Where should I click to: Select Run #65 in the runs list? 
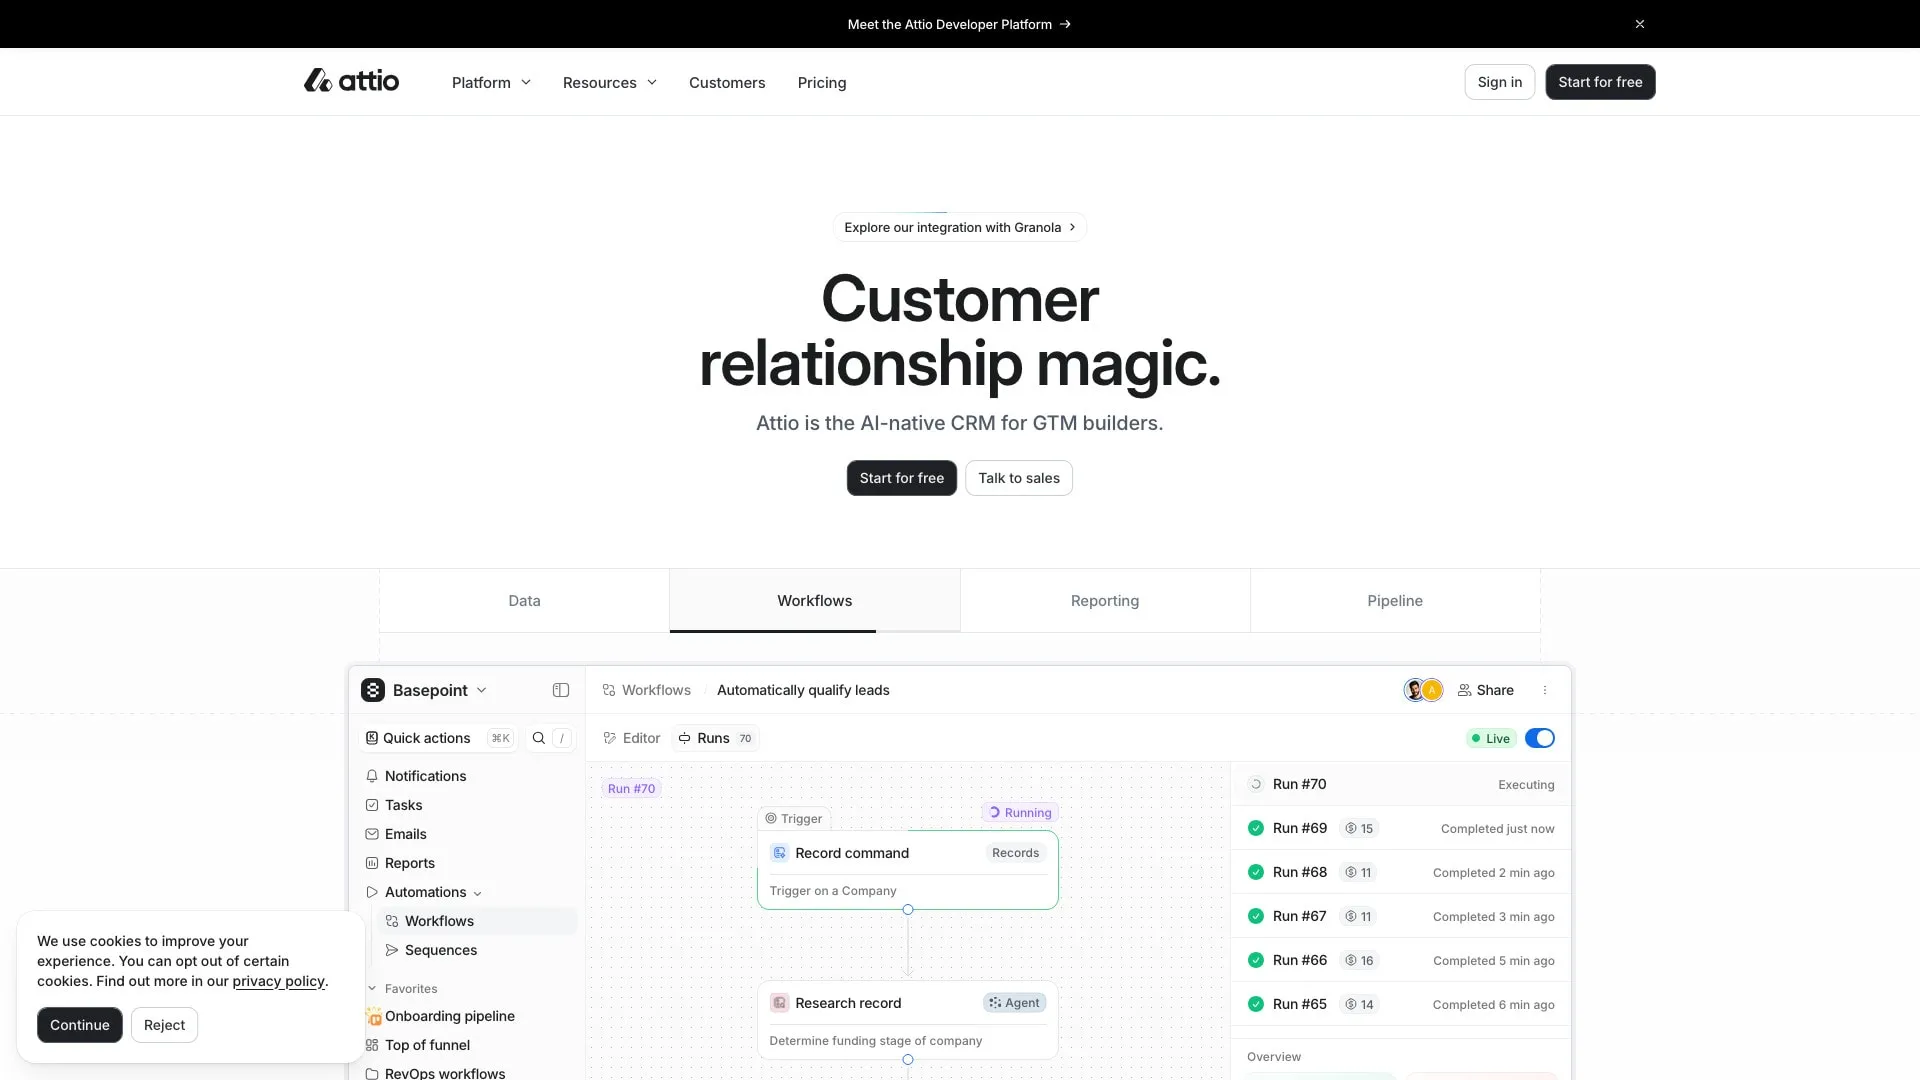pos(1401,1004)
